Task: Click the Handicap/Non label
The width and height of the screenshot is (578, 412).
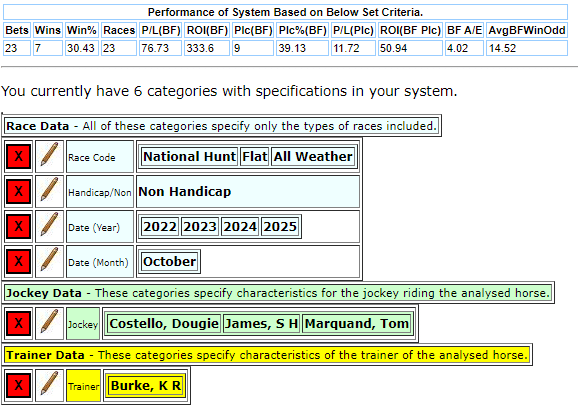Action: 100,192
